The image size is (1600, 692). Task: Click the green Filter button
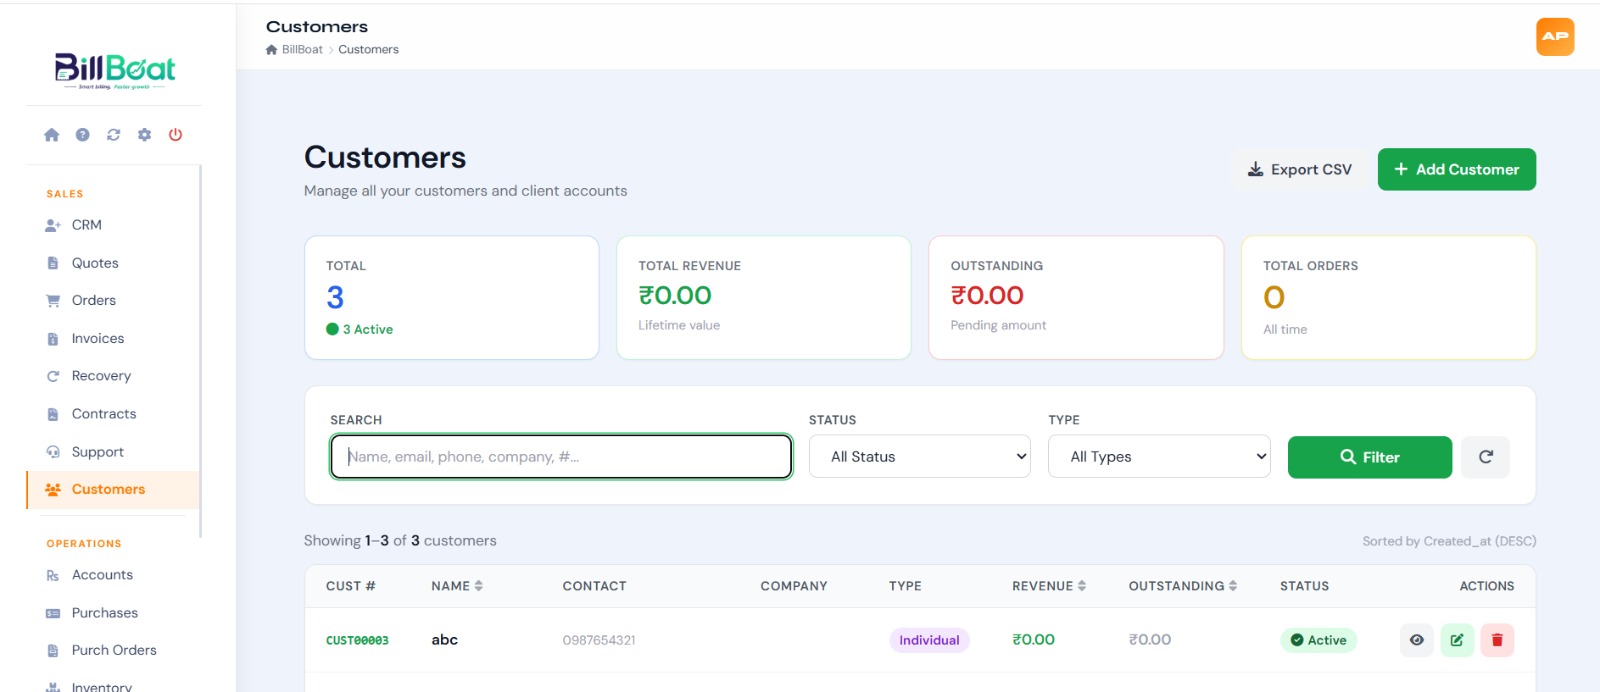1370,457
